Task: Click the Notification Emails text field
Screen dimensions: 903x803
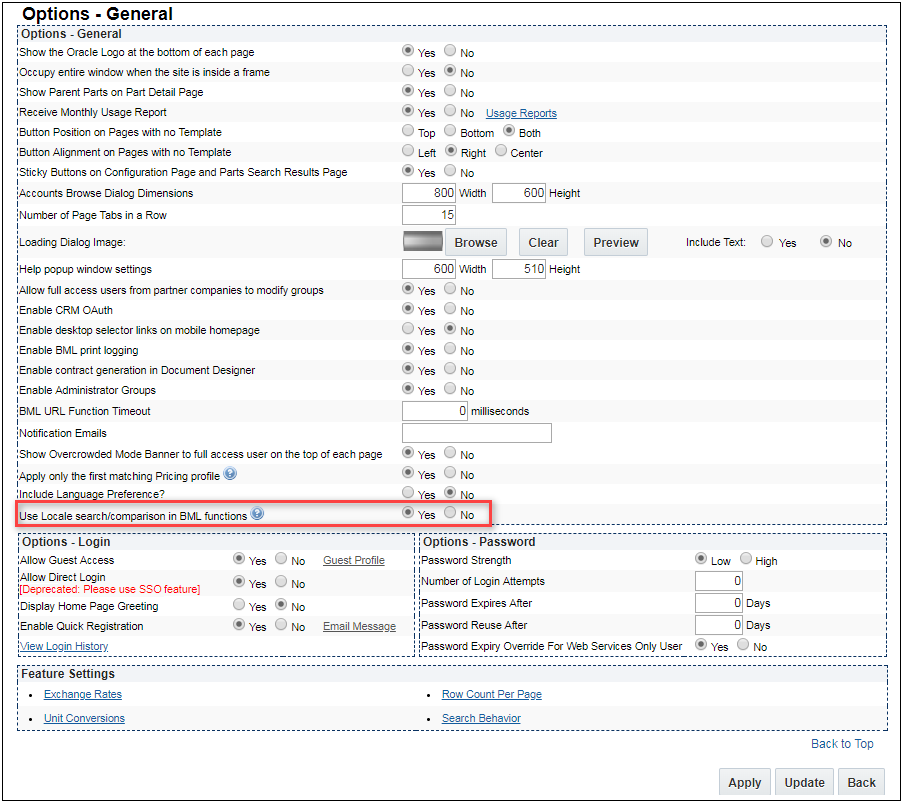Action: (x=477, y=433)
